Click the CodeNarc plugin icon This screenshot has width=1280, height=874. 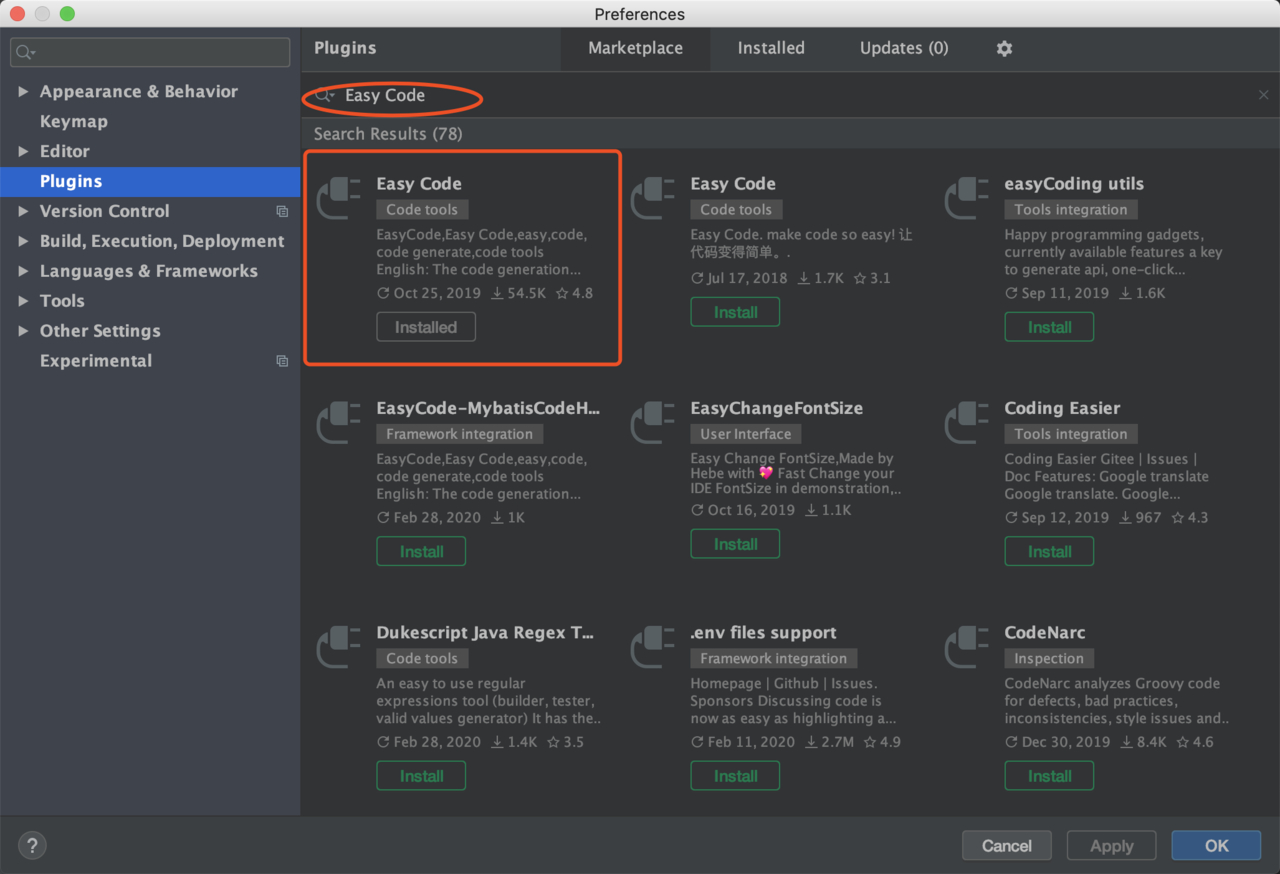coord(966,646)
